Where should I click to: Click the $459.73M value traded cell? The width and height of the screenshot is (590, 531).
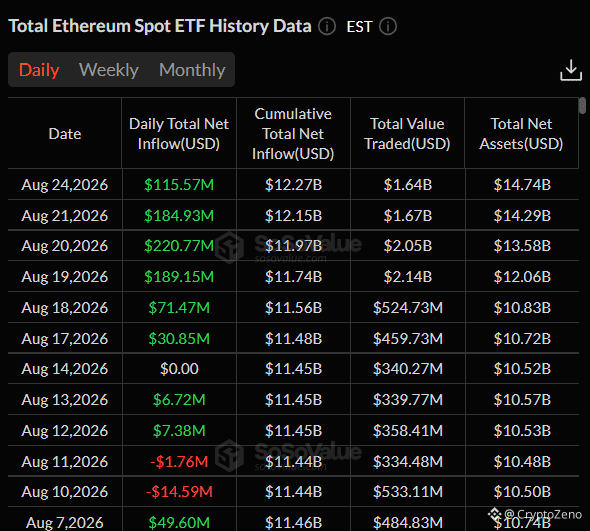click(408, 339)
